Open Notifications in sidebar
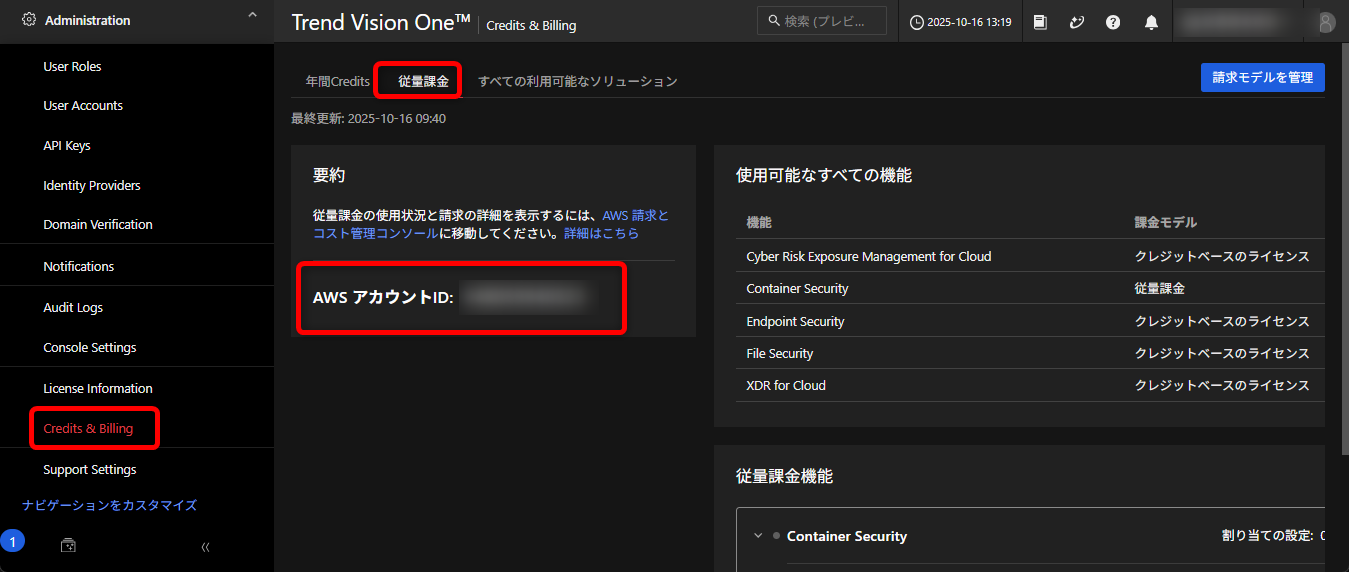 click(x=79, y=266)
